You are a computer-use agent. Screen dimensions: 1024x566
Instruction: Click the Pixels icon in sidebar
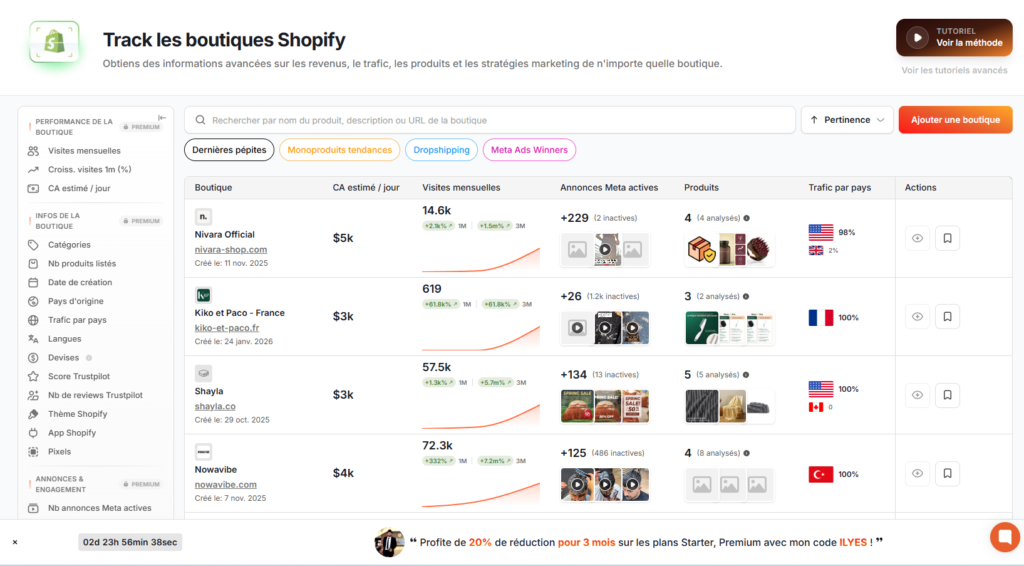click(33, 452)
